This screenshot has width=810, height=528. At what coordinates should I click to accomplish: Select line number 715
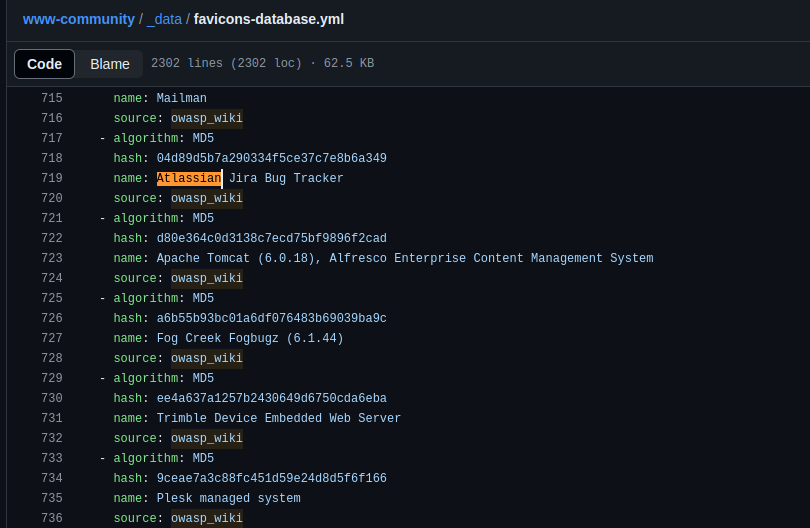pyautogui.click(x=52, y=98)
